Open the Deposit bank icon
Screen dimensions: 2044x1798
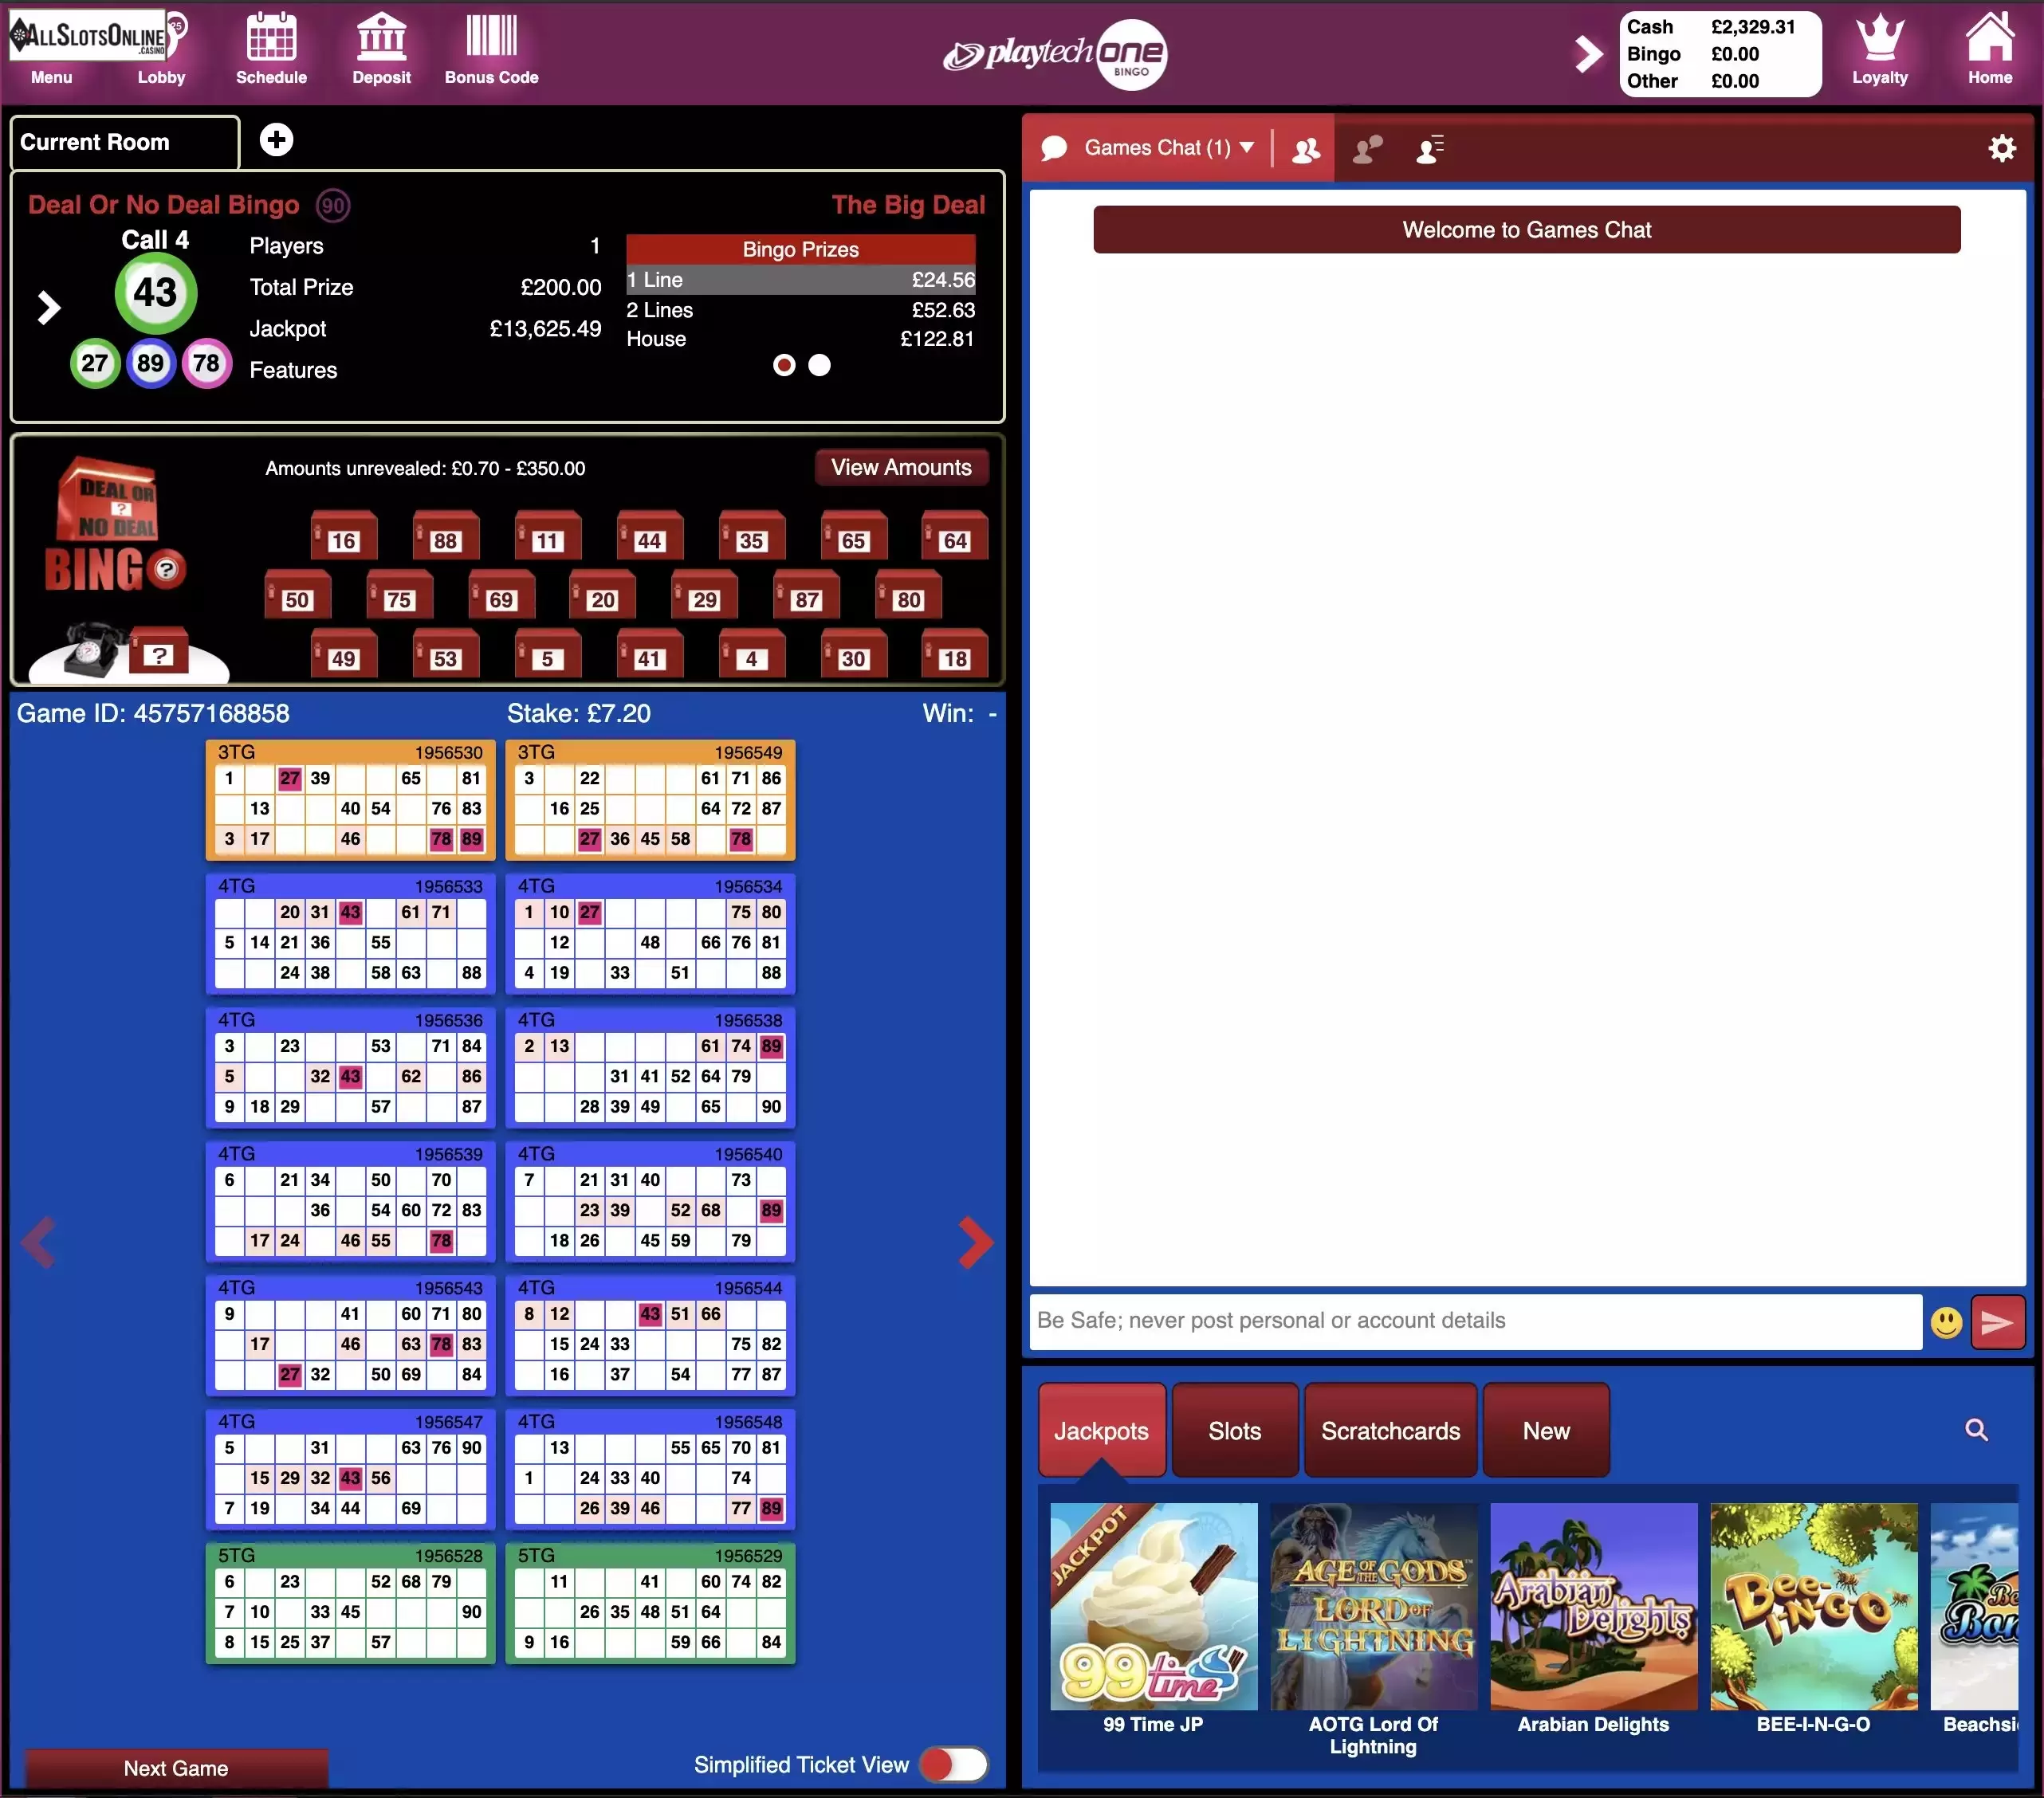(381, 37)
